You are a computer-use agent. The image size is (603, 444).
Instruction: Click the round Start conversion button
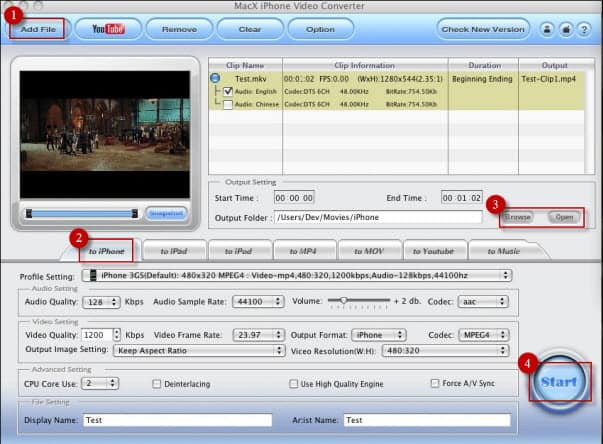point(560,381)
